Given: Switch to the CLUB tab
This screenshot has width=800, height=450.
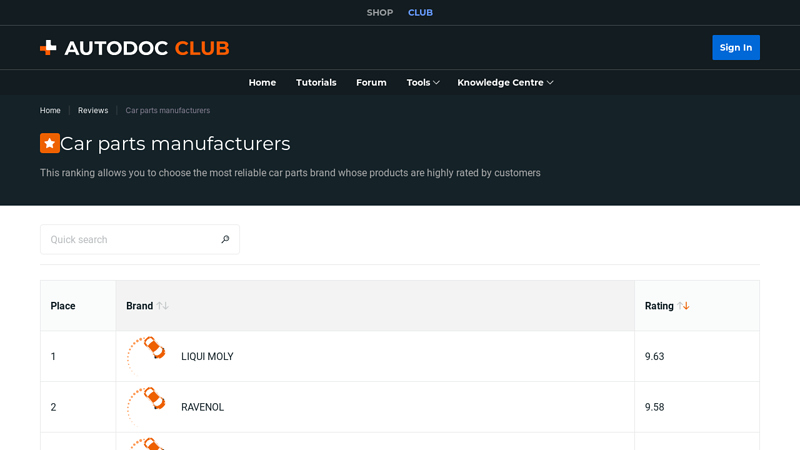Looking at the screenshot, I should 420,13.
